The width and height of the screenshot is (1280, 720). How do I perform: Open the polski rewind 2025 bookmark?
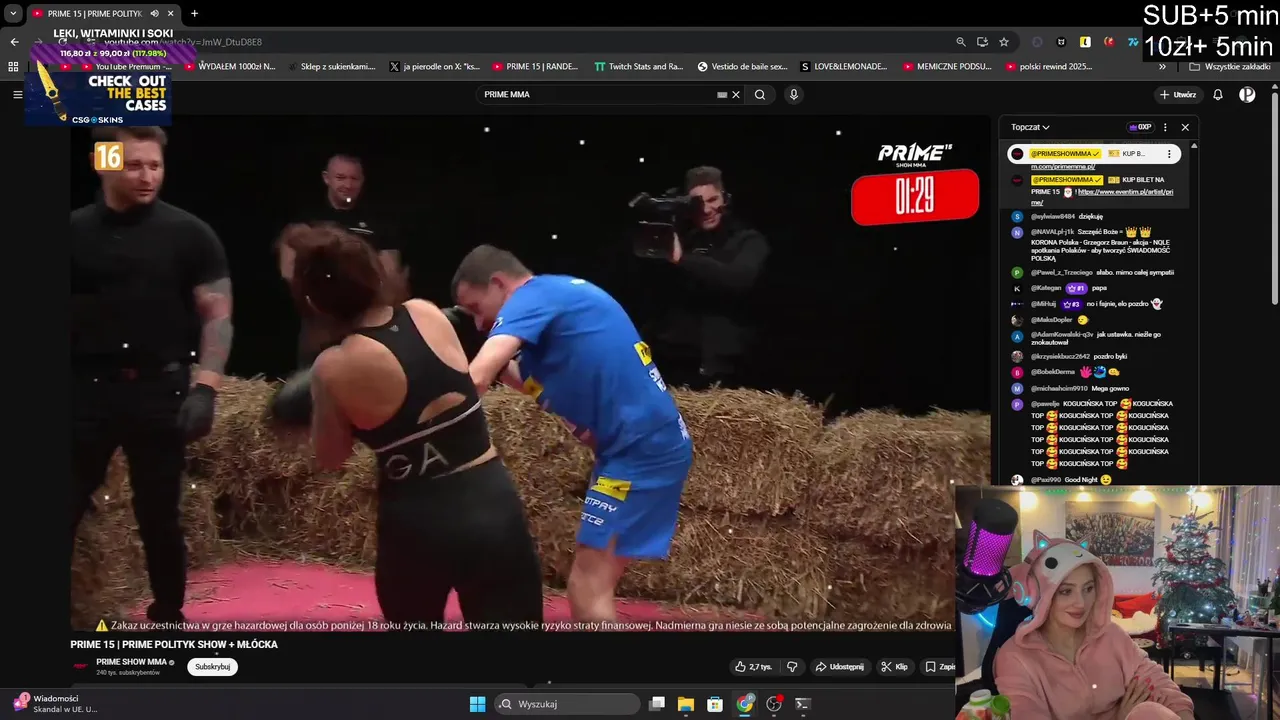[x=1049, y=67]
